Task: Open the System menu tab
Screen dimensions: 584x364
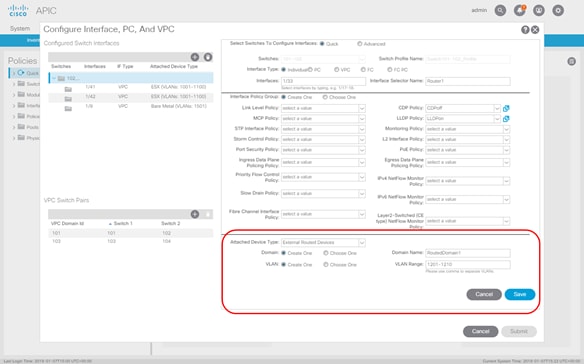Action: tap(20, 29)
